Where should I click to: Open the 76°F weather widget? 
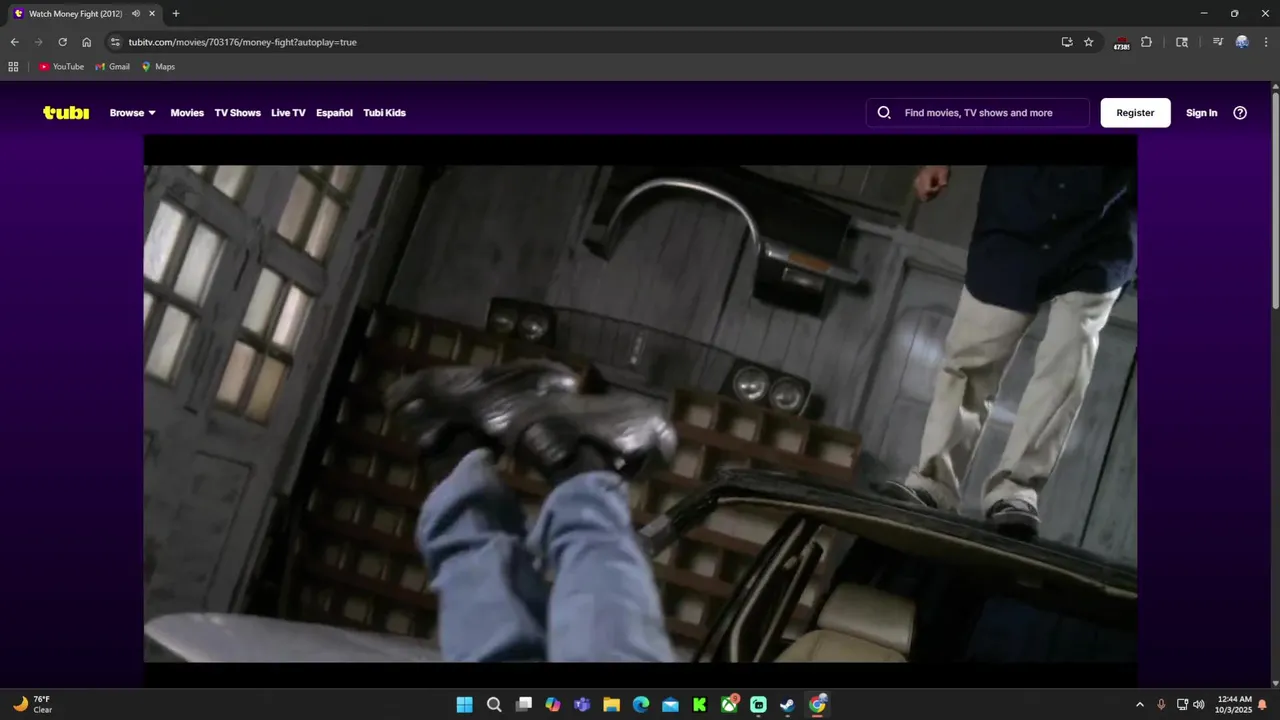click(32, 704)
